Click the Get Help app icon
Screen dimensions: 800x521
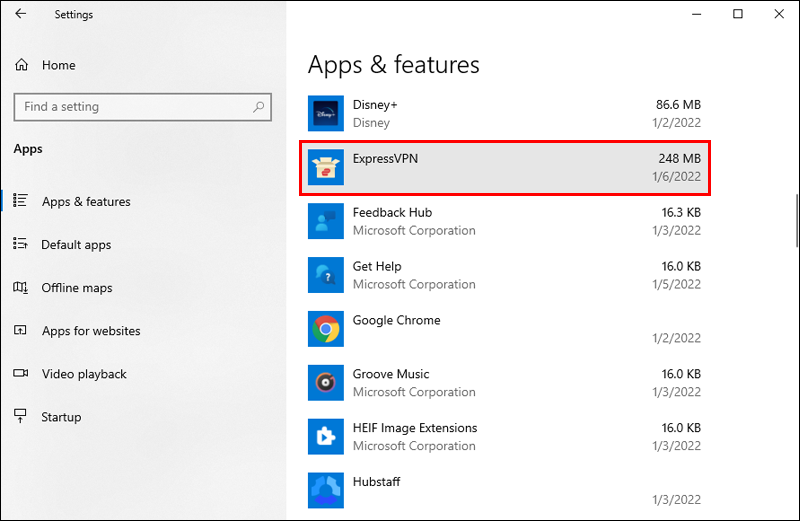point(326,276)
